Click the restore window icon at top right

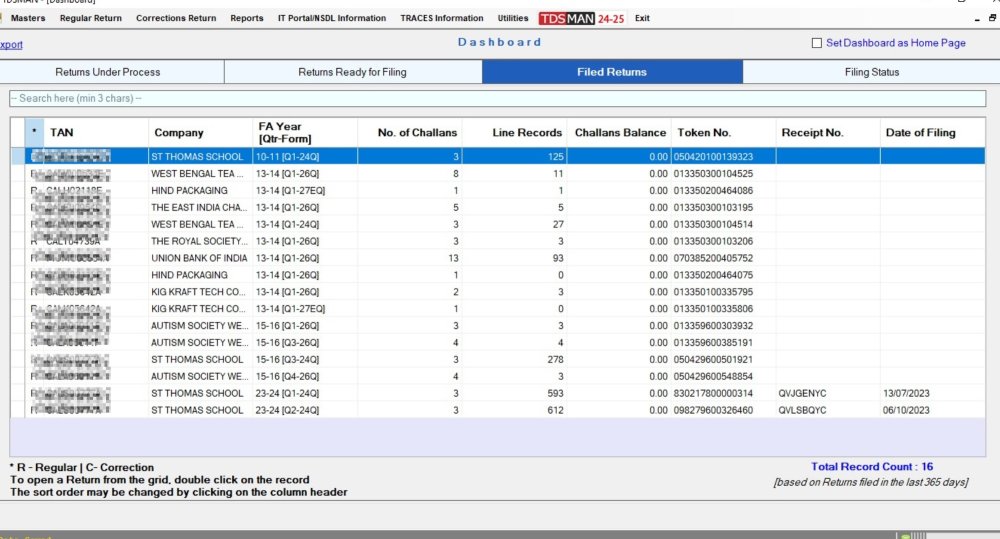coord(992,18)
